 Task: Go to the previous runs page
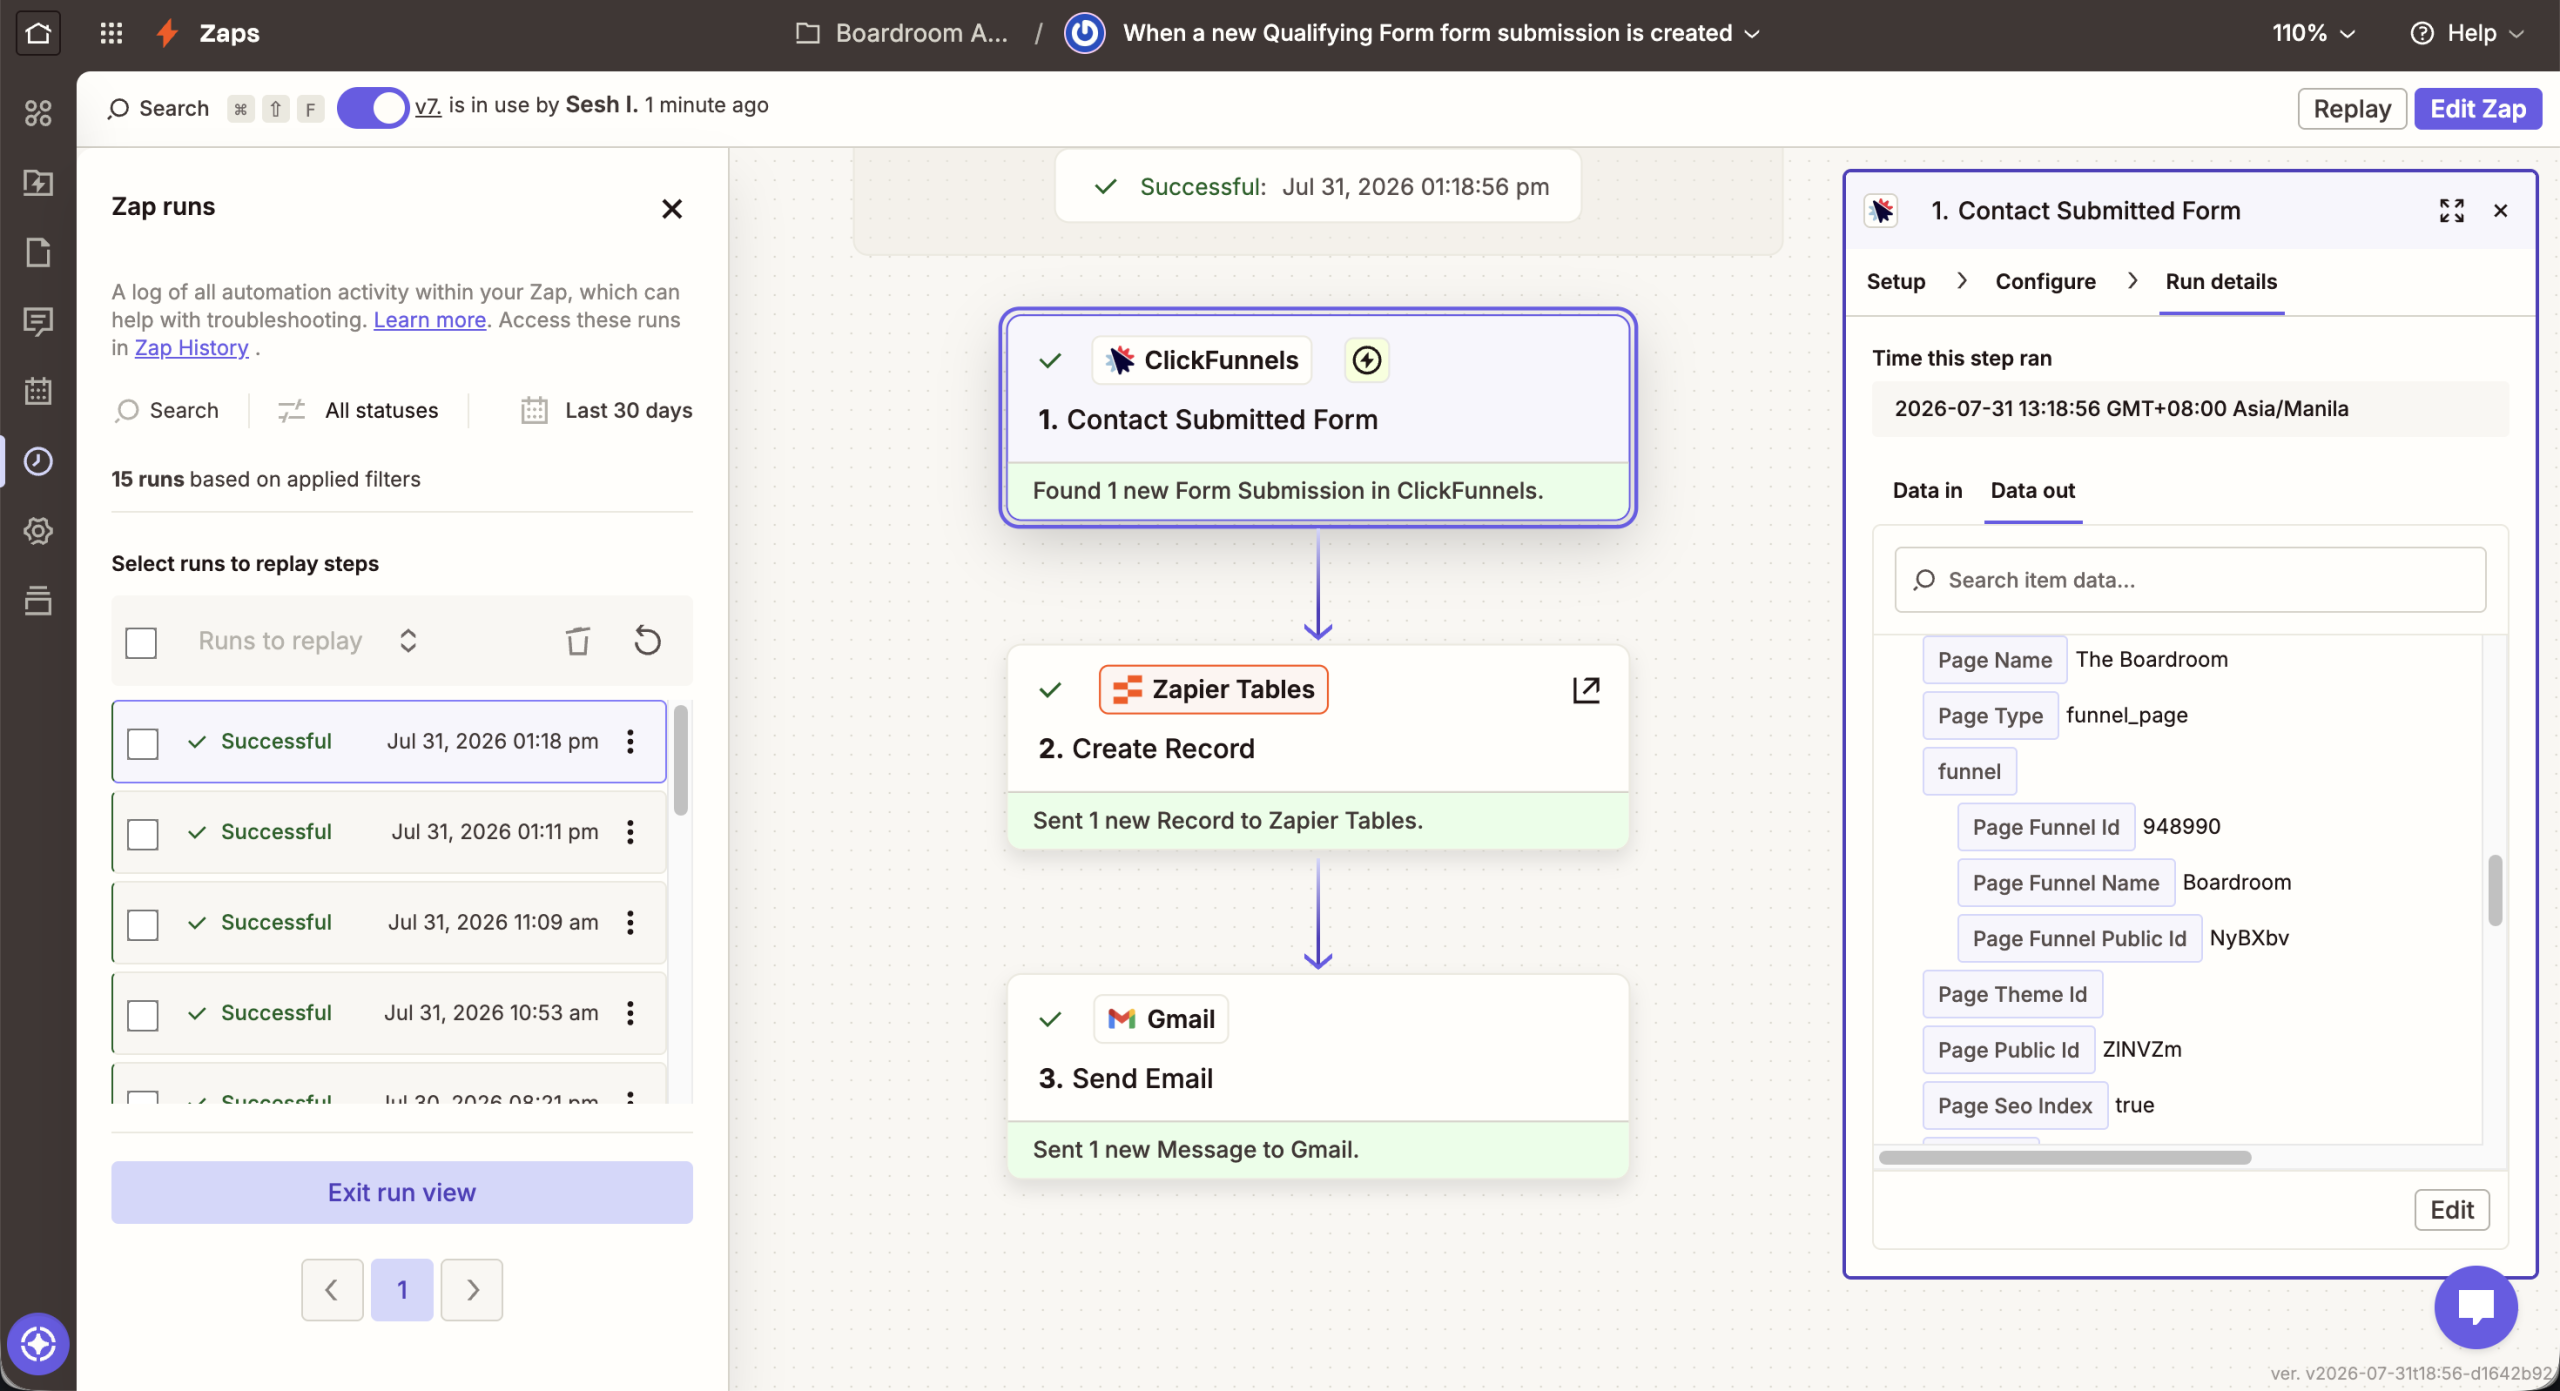[x=332, y=1290]
